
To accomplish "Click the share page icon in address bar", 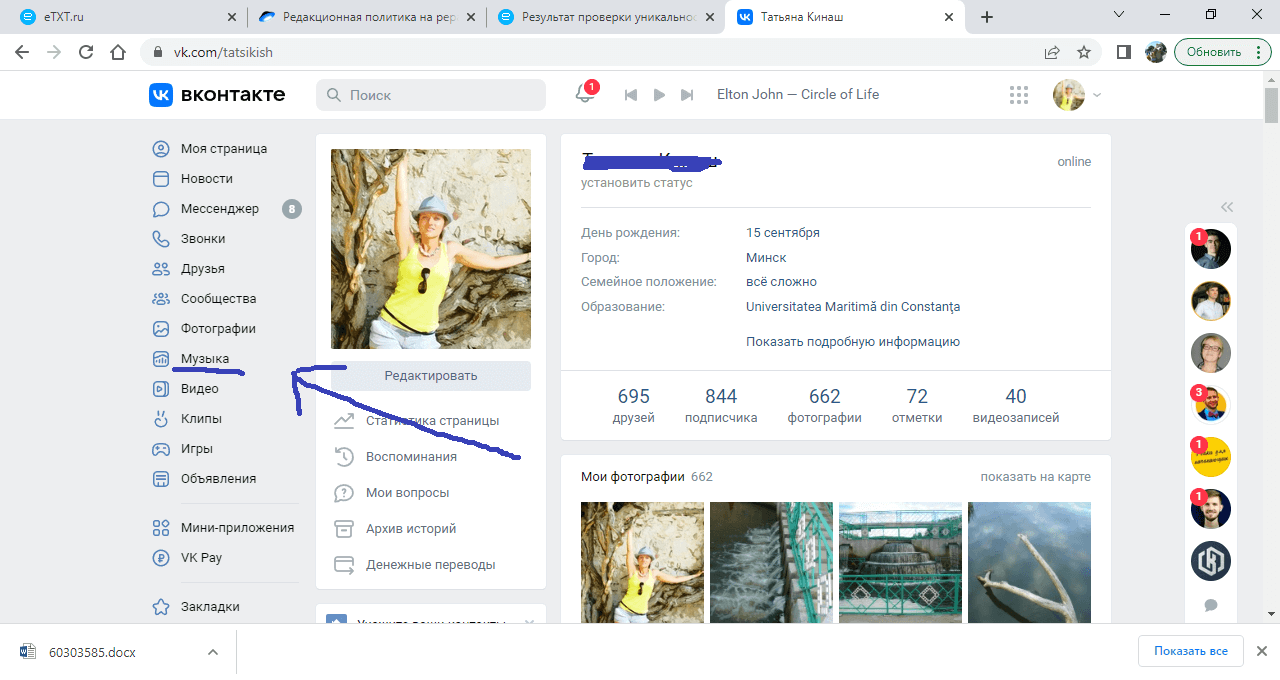I will pos(1052,52).
